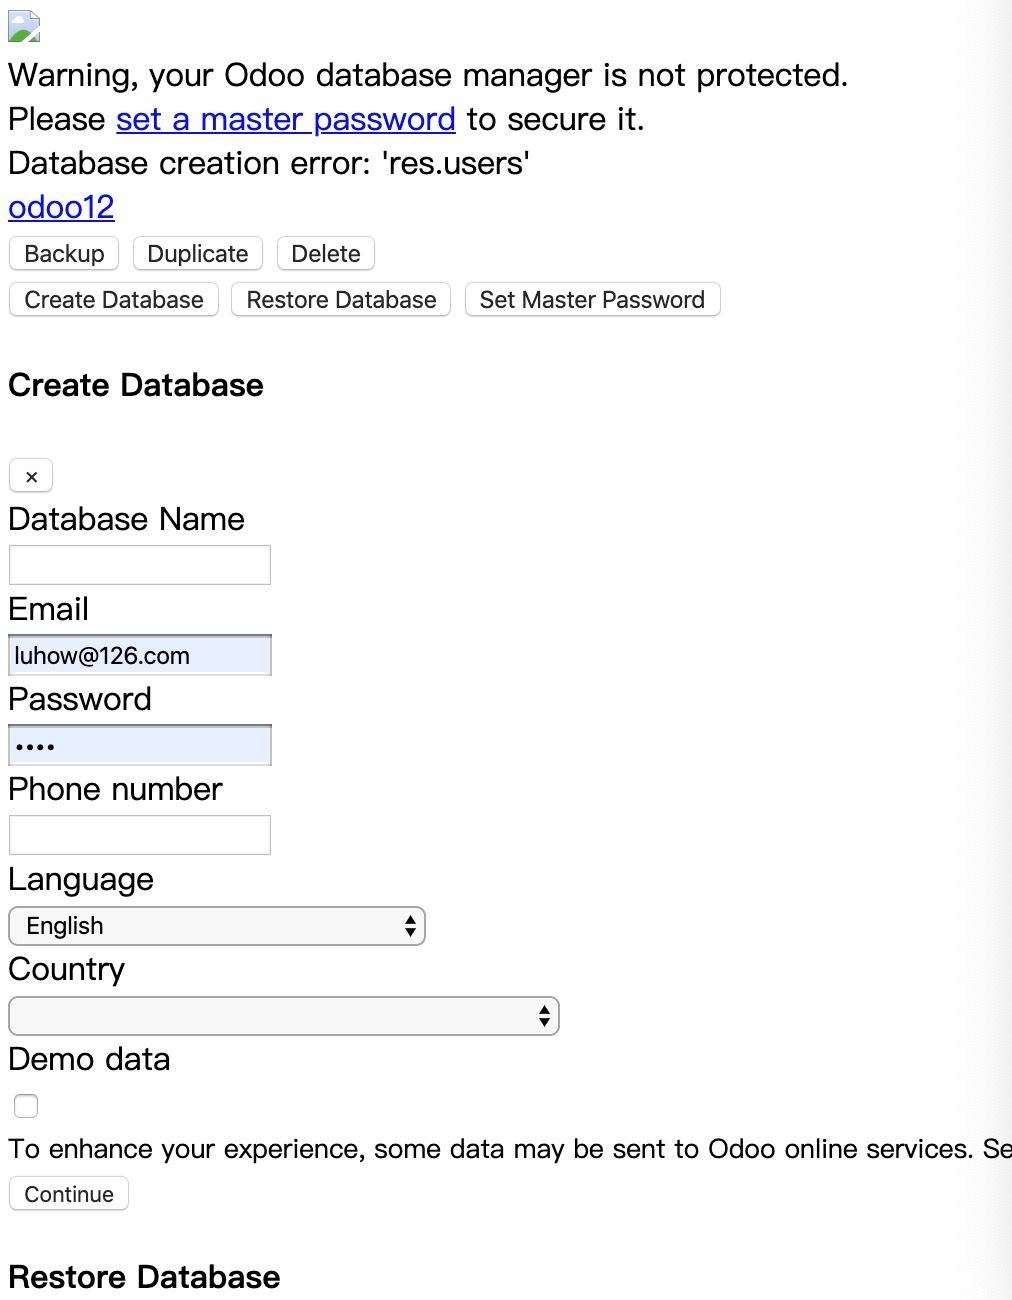This screenshot has width=1012, height=1300.
Task: Open the empty Country dropdown
Action: pos(284,1016)
